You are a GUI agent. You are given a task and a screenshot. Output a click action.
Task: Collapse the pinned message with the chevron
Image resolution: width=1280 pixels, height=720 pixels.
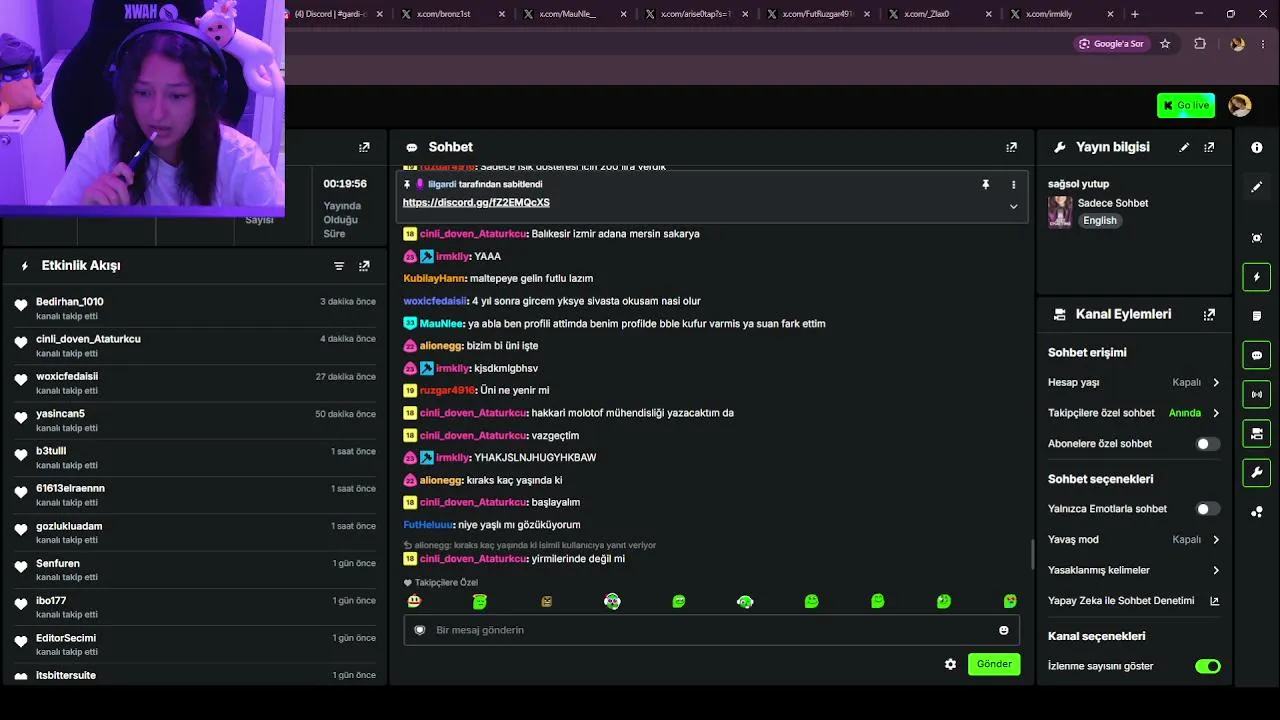[1013, 206]
